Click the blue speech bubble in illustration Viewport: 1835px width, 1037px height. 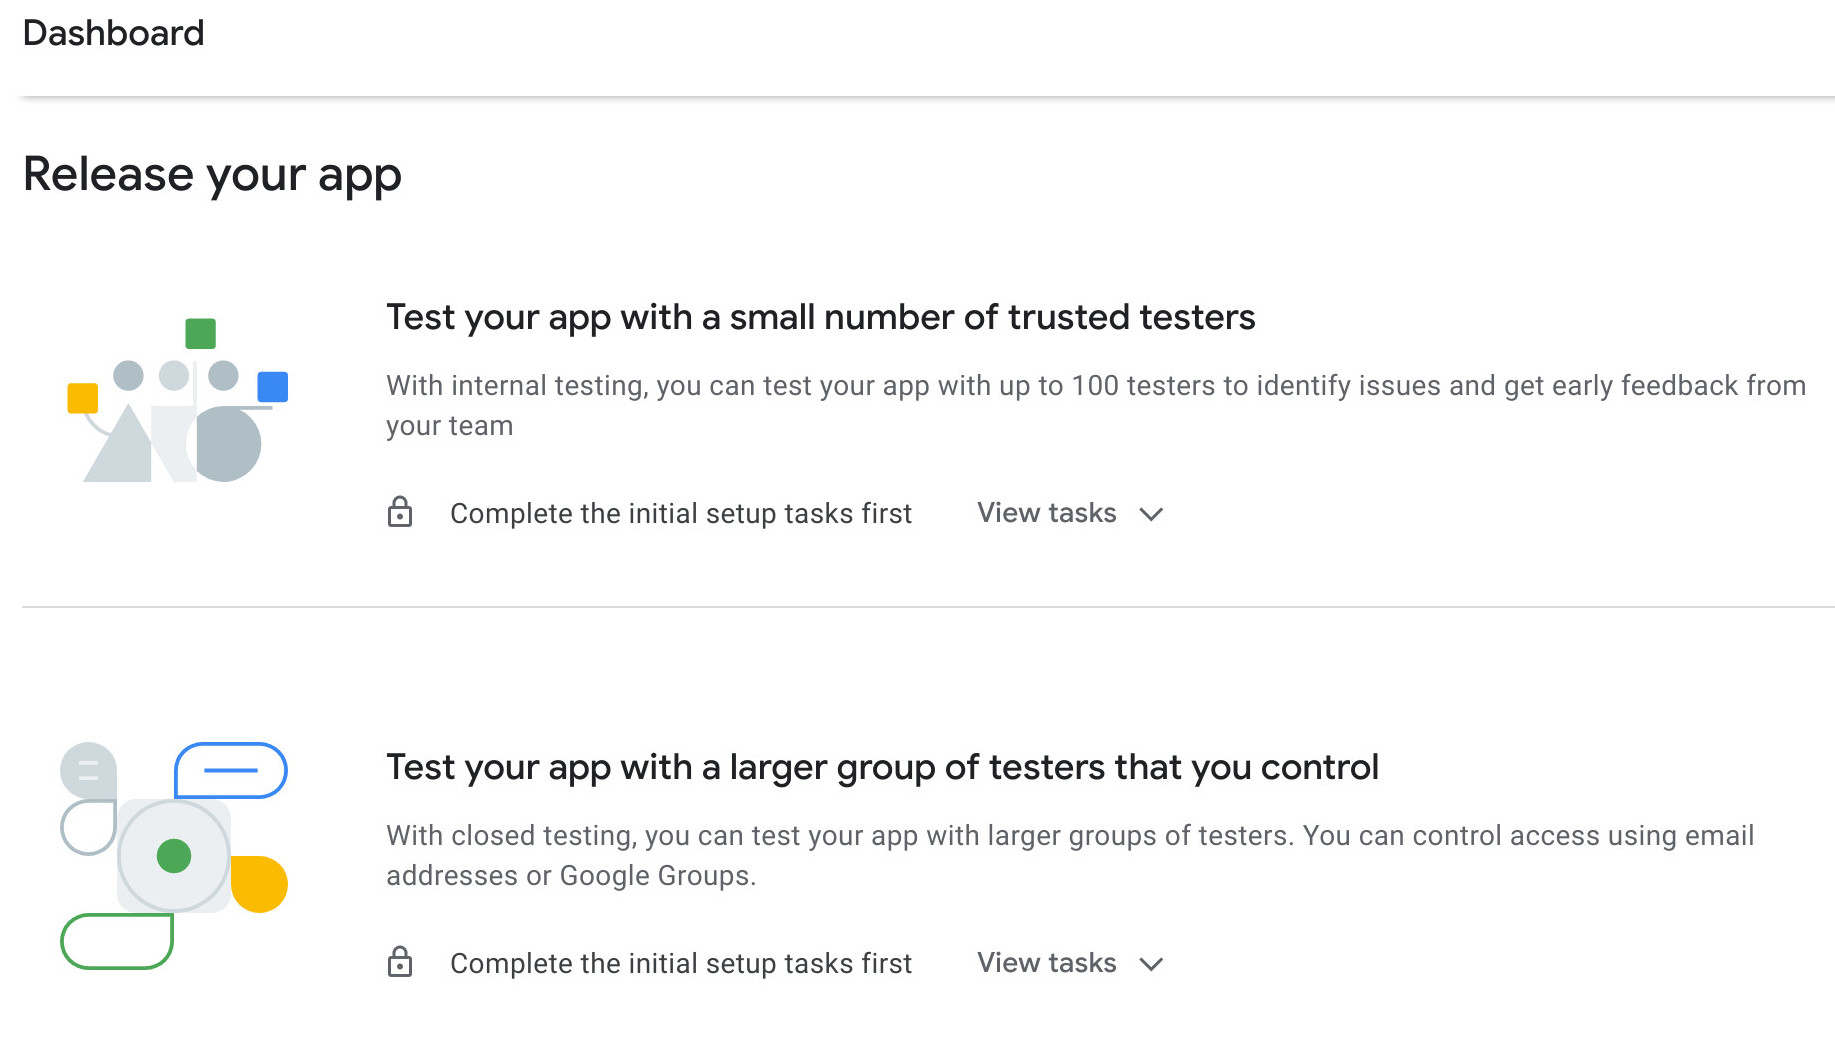click(231, 770)
